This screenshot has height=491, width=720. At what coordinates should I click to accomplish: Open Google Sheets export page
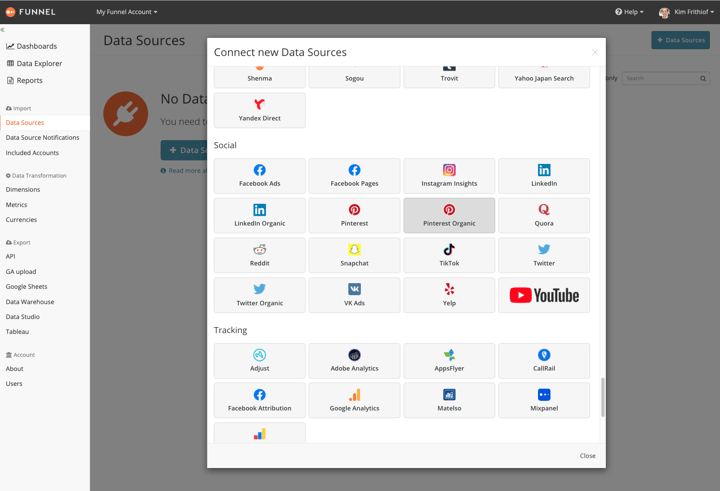27,286
